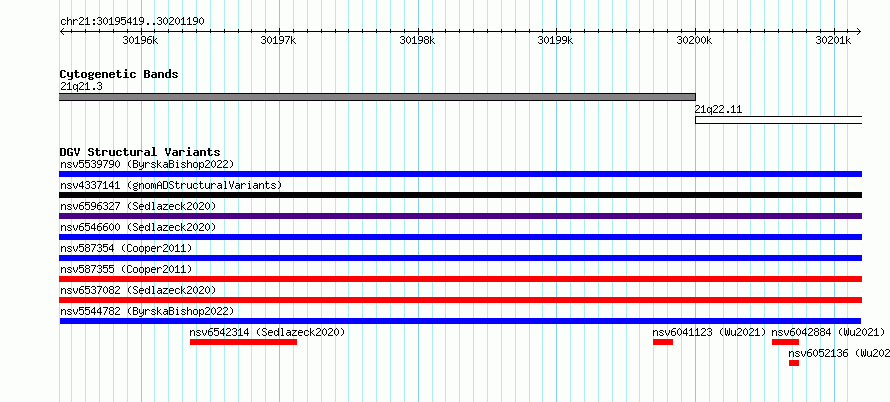Open the nsv6546600 blue variant bar
Image resolution: width=890 pixels, height=402 pixels.
(x=460, y=237)
